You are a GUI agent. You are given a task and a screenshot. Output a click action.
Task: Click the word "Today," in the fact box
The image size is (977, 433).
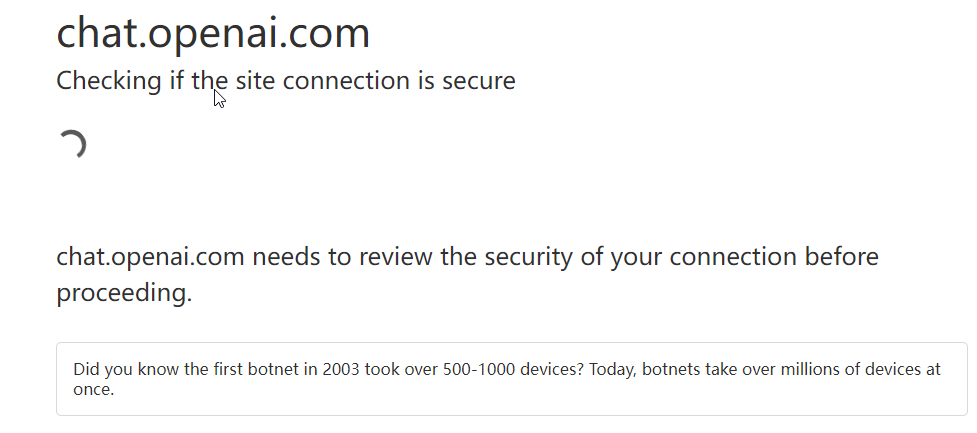pos(613,370)
